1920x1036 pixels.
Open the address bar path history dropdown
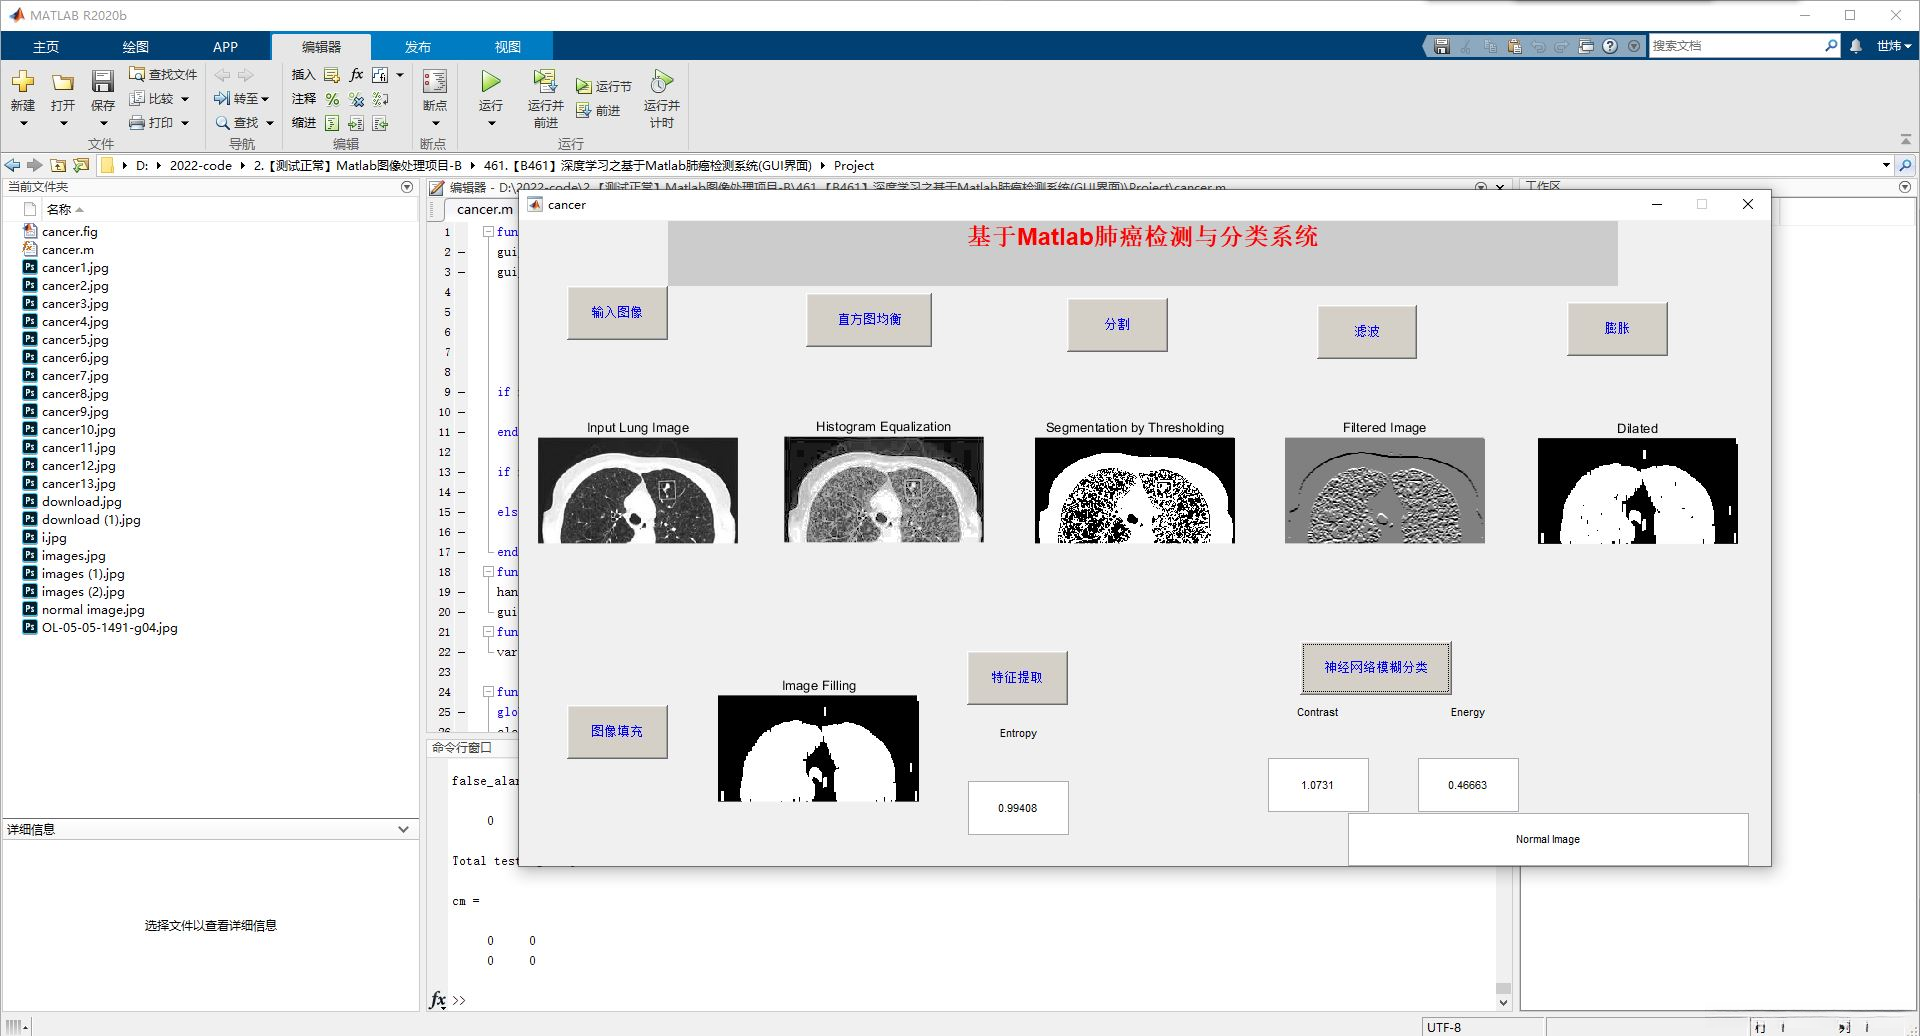[1886, 165]
